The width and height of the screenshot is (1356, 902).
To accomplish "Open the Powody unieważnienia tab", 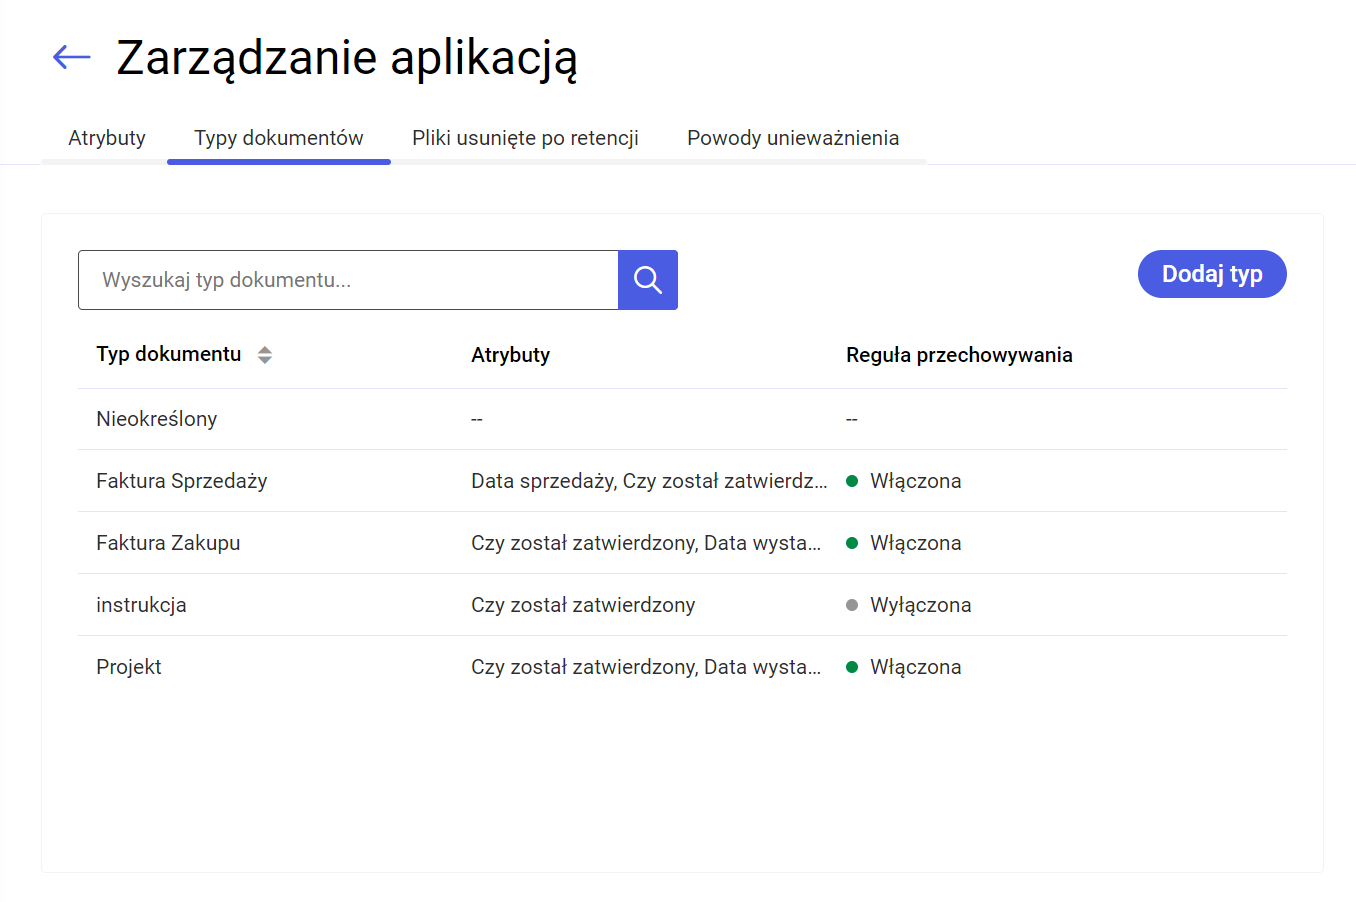I will pos(793,138).
